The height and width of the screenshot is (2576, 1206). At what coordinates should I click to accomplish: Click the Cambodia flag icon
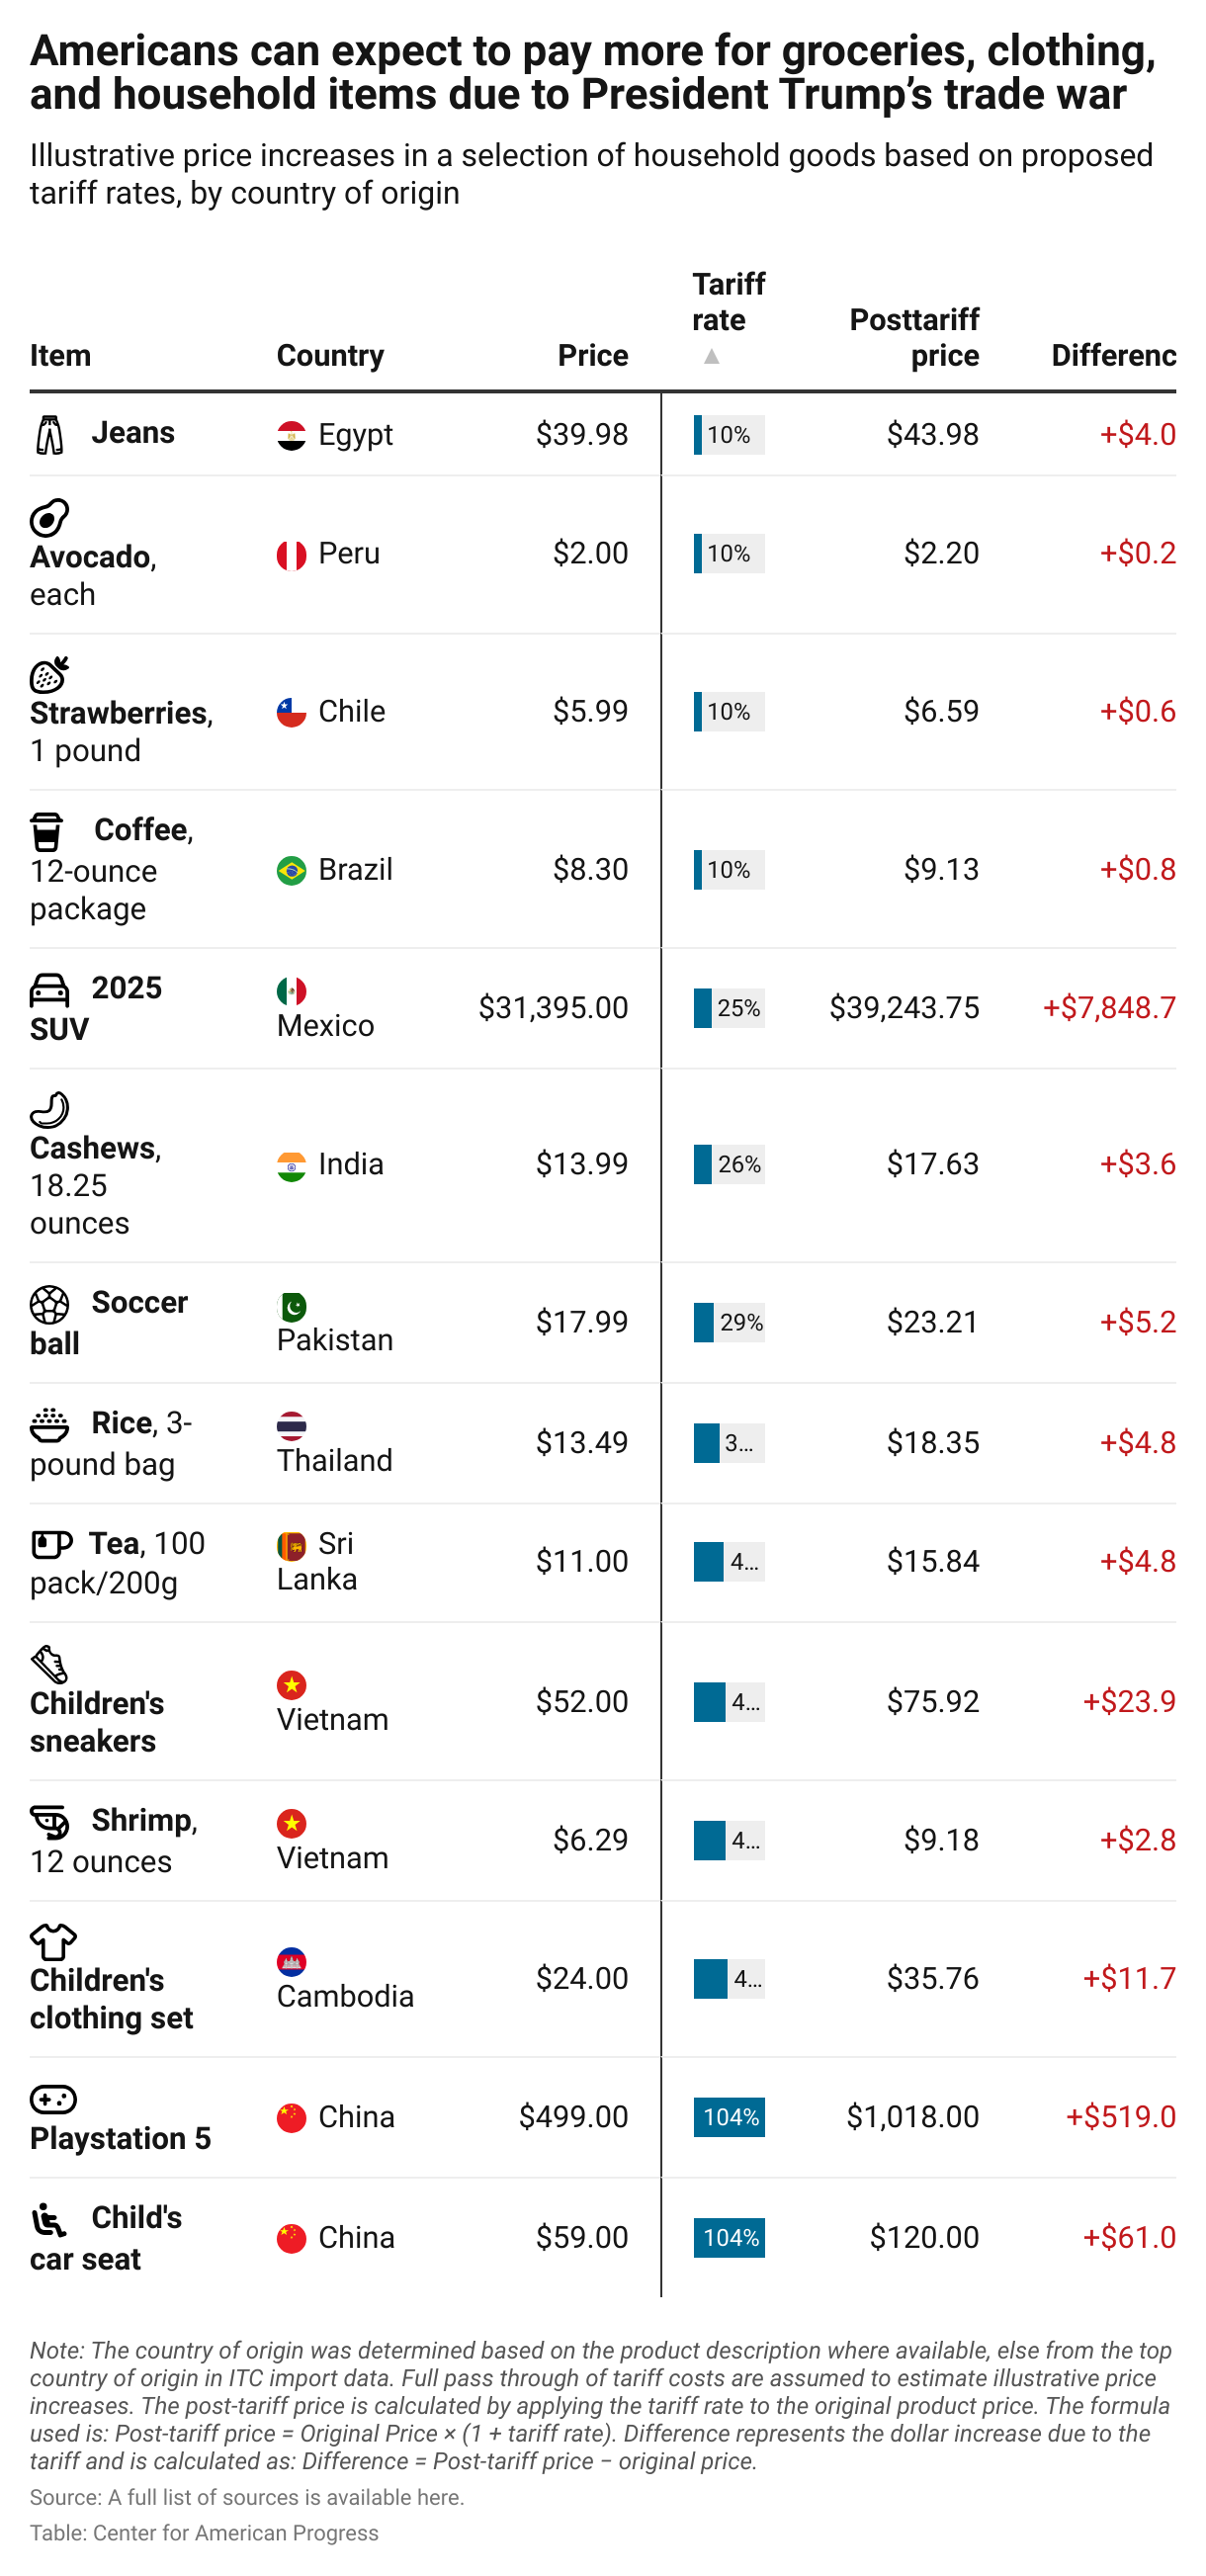(291, 1962)
